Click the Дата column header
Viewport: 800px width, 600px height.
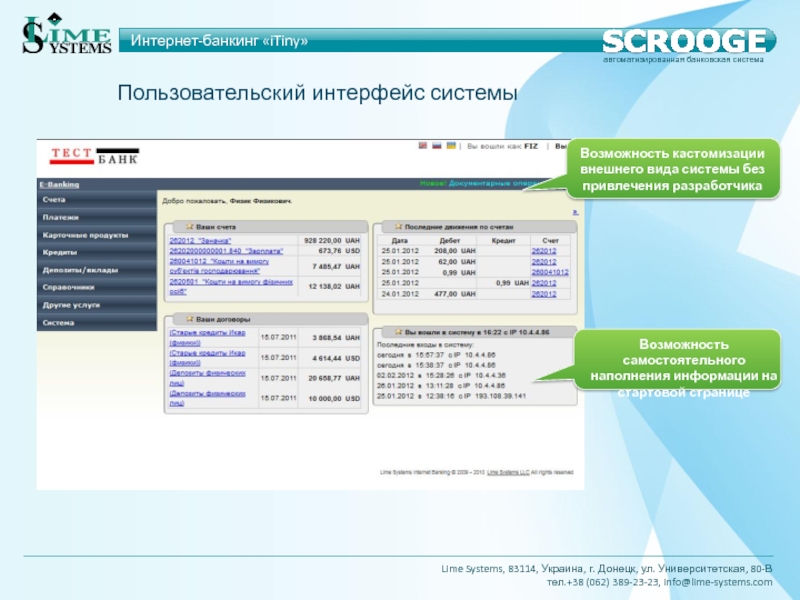click(399, 240)
